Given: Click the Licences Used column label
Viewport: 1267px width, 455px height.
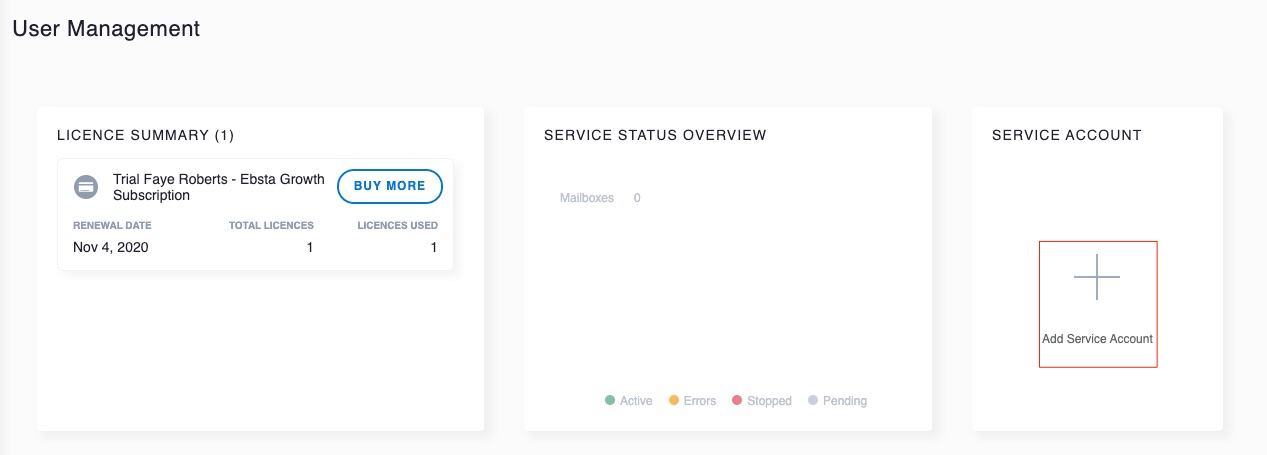Looking at the screenshot, I should [x=397, y=226].
